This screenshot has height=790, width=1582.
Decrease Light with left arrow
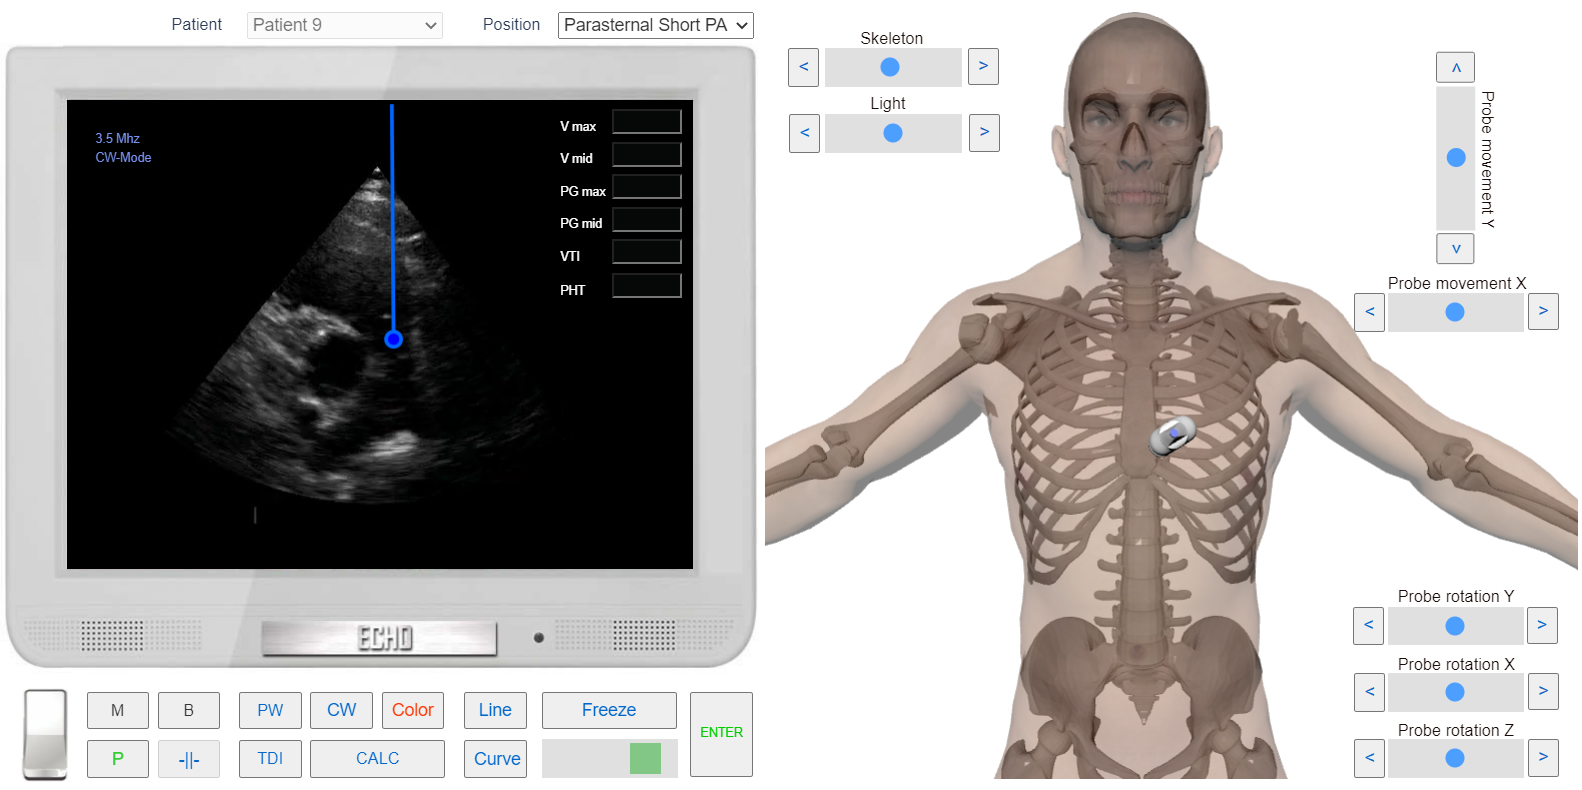[x=804, y=133]
